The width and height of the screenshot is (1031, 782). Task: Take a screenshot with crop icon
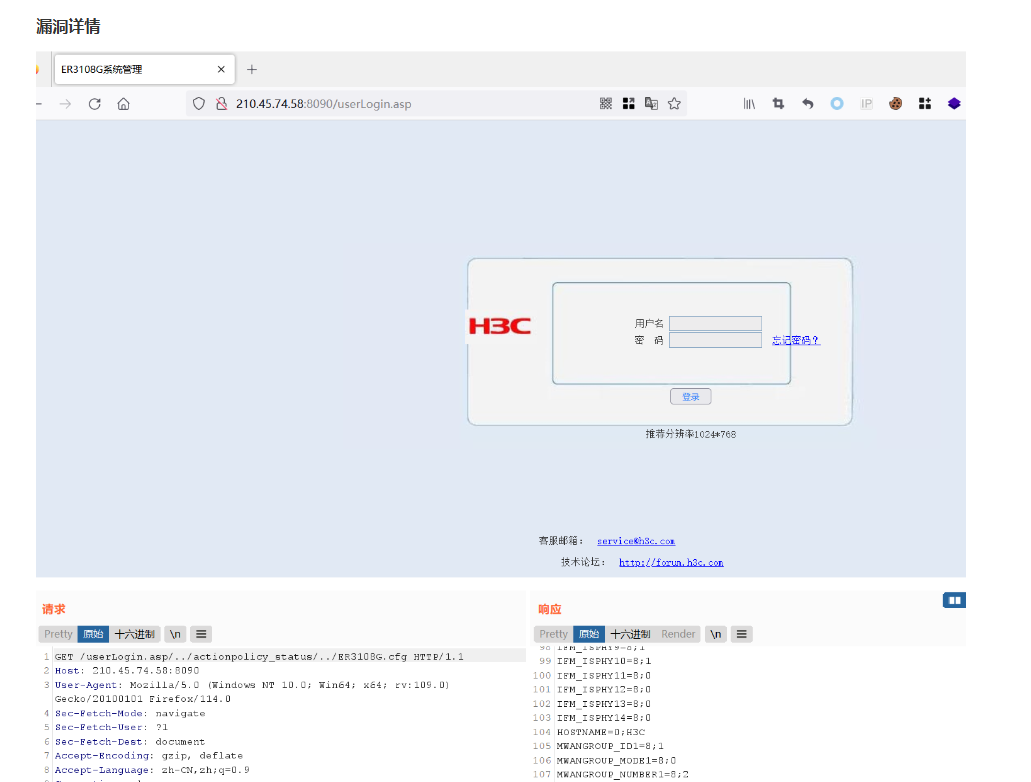coord(779,103)
